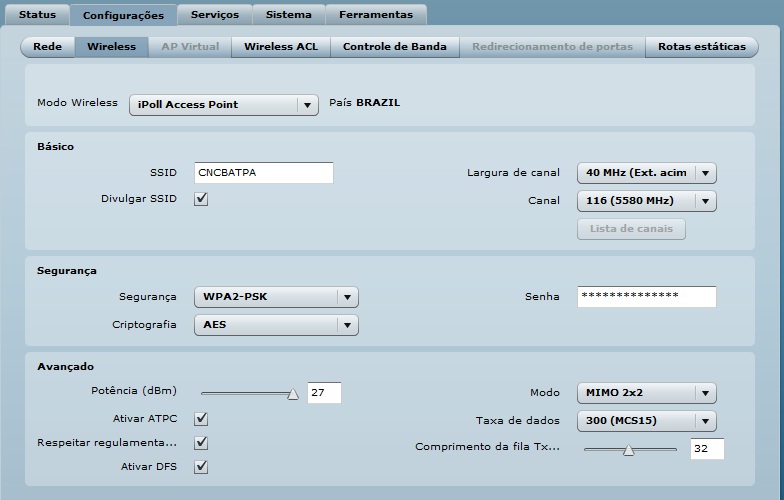
Task: Click the Básico section heading
Action: pos(56,146)
